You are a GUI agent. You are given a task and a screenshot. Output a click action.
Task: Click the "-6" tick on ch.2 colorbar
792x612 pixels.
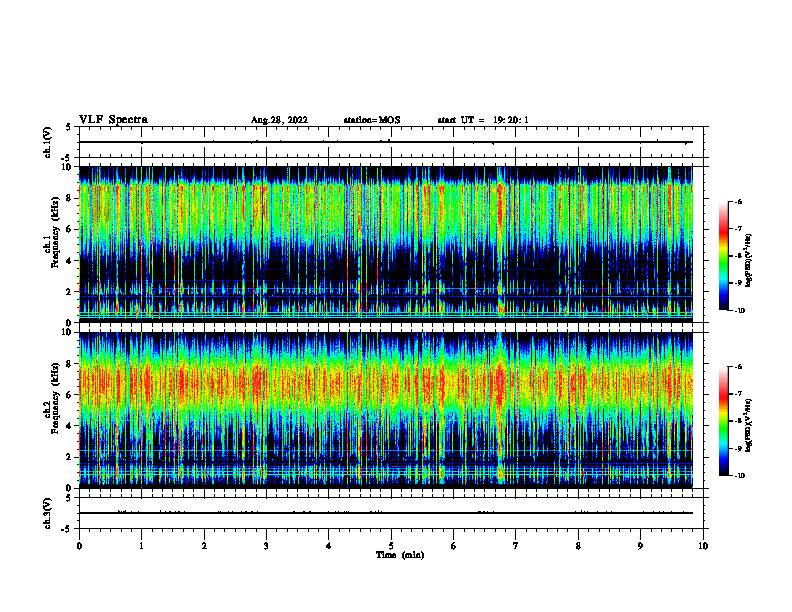pyautogui.click(x=738, y=367)
